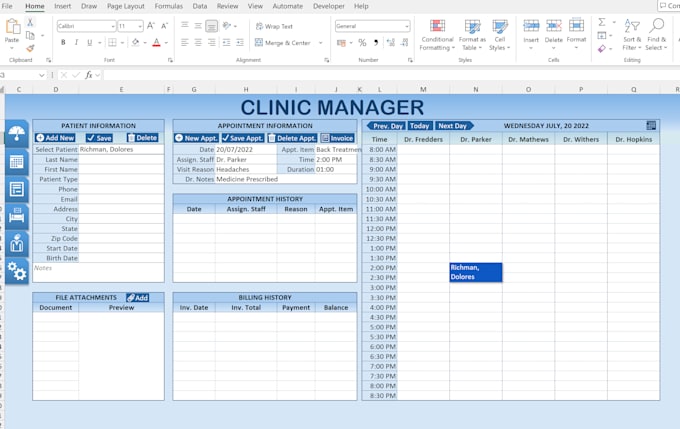The width and height of the screenshot is (680, 429).
Task: Click the AutoSum sigma icon
Action: click(x=602, y=22)
